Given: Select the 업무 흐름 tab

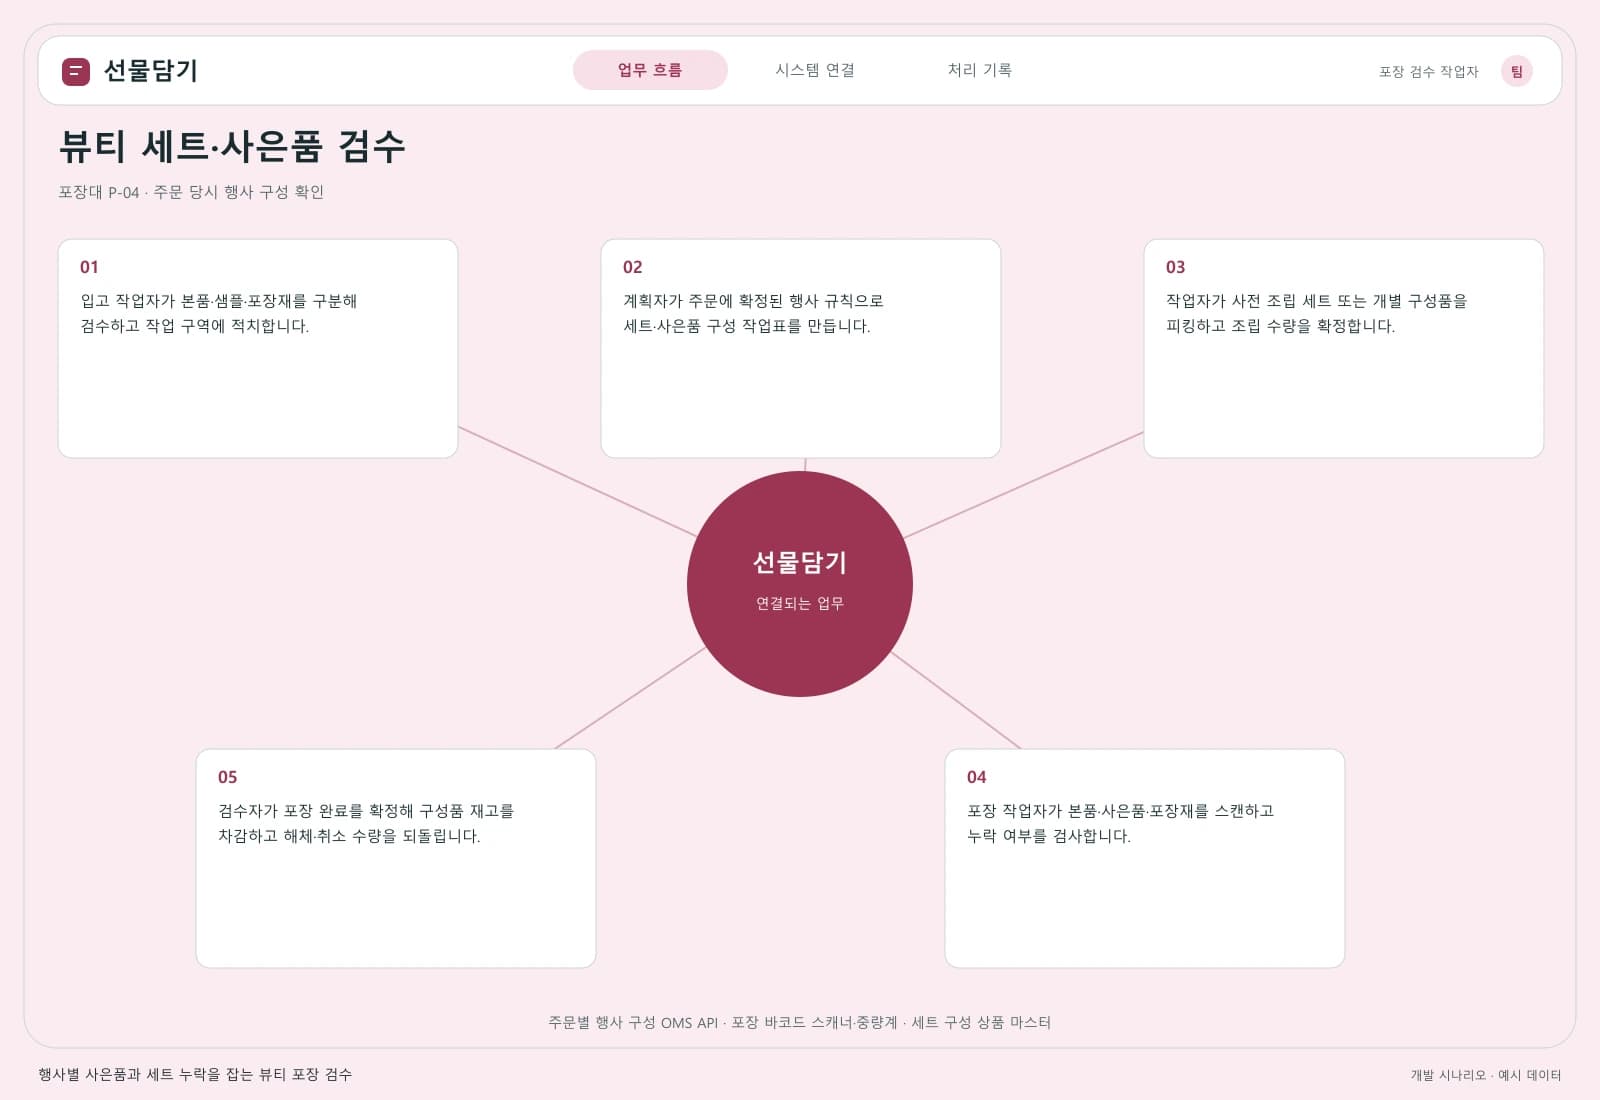Looking at the screenshot, I should tap(650, 70).
